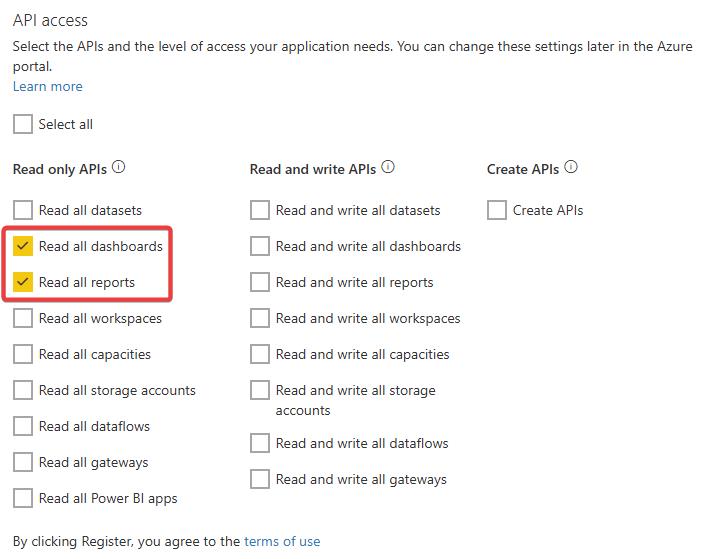
Task: Click info icon beside Read only APIs
Action: point(118,167)
